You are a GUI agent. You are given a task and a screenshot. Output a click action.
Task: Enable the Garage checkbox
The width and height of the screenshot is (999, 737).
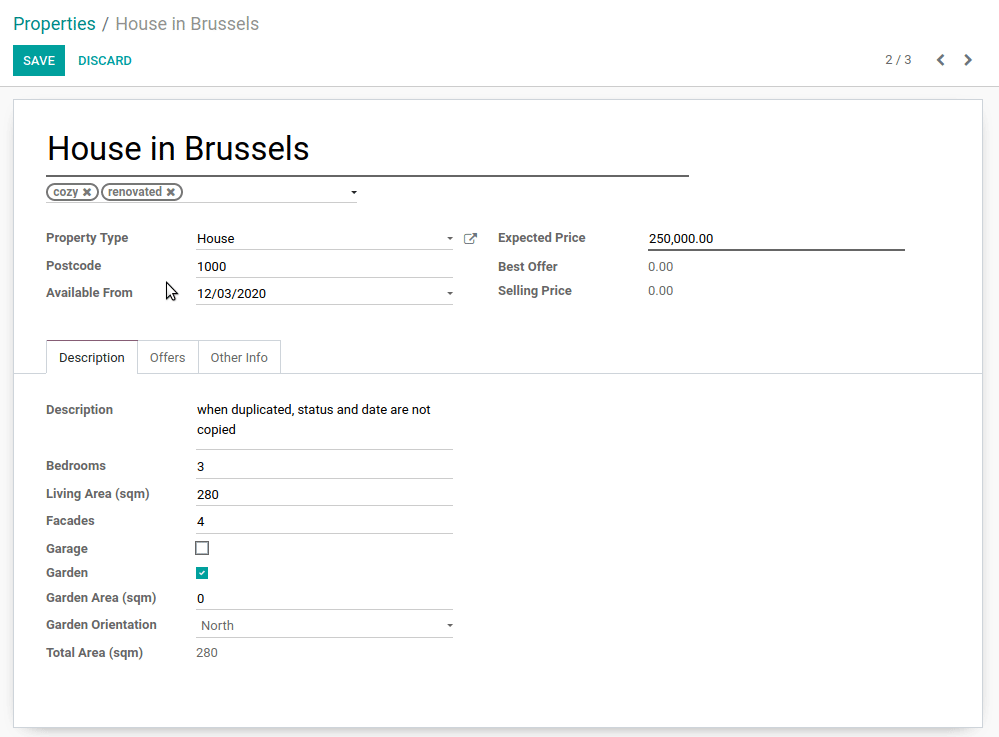coord(202,548)
